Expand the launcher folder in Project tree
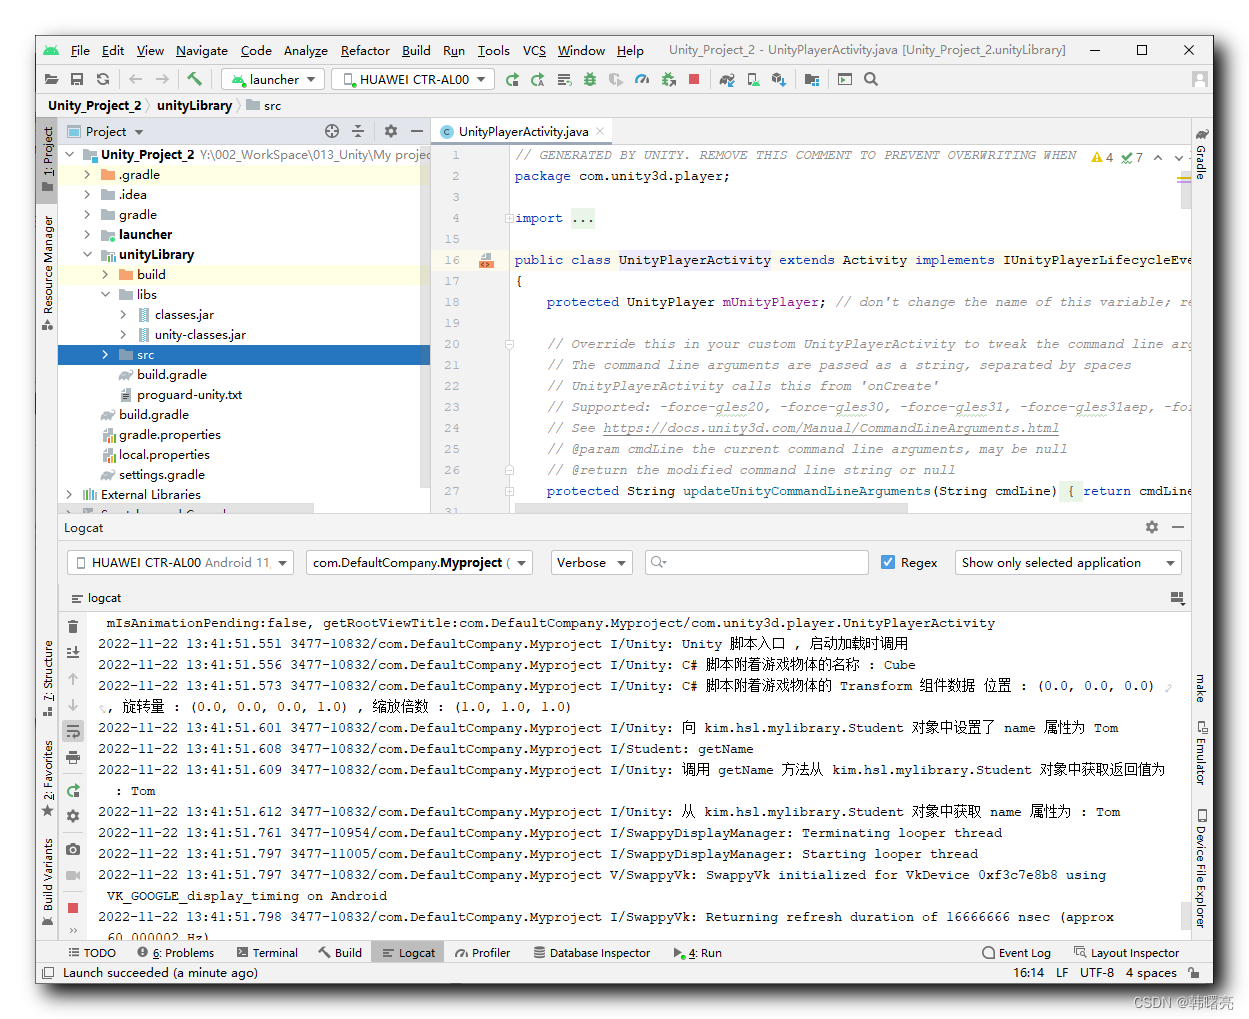The image size is (1249, 1019). tap(88, 234)
